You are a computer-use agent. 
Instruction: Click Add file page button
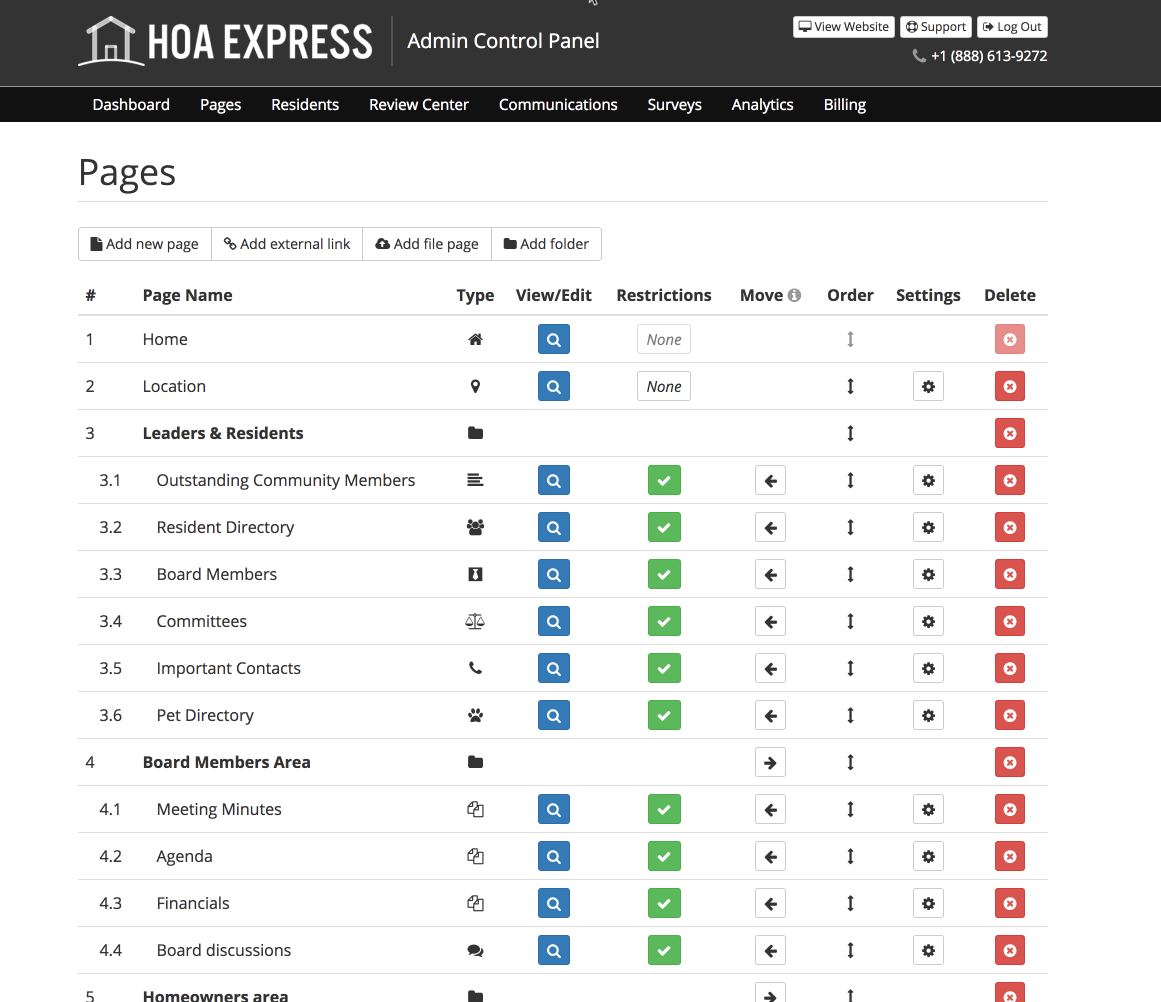coord(426,244)
